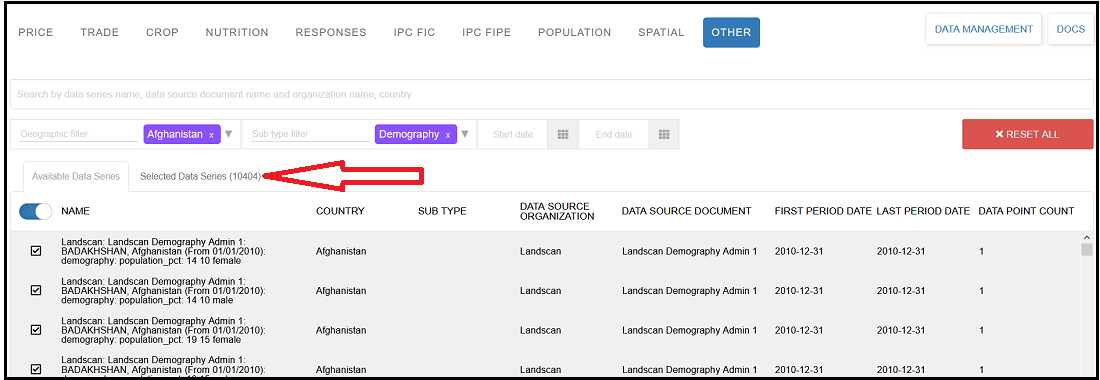Uncheck the population_pct 19 15 female row
The height and width of the screenshot is (380, 1100).
(x=36, y=330)
